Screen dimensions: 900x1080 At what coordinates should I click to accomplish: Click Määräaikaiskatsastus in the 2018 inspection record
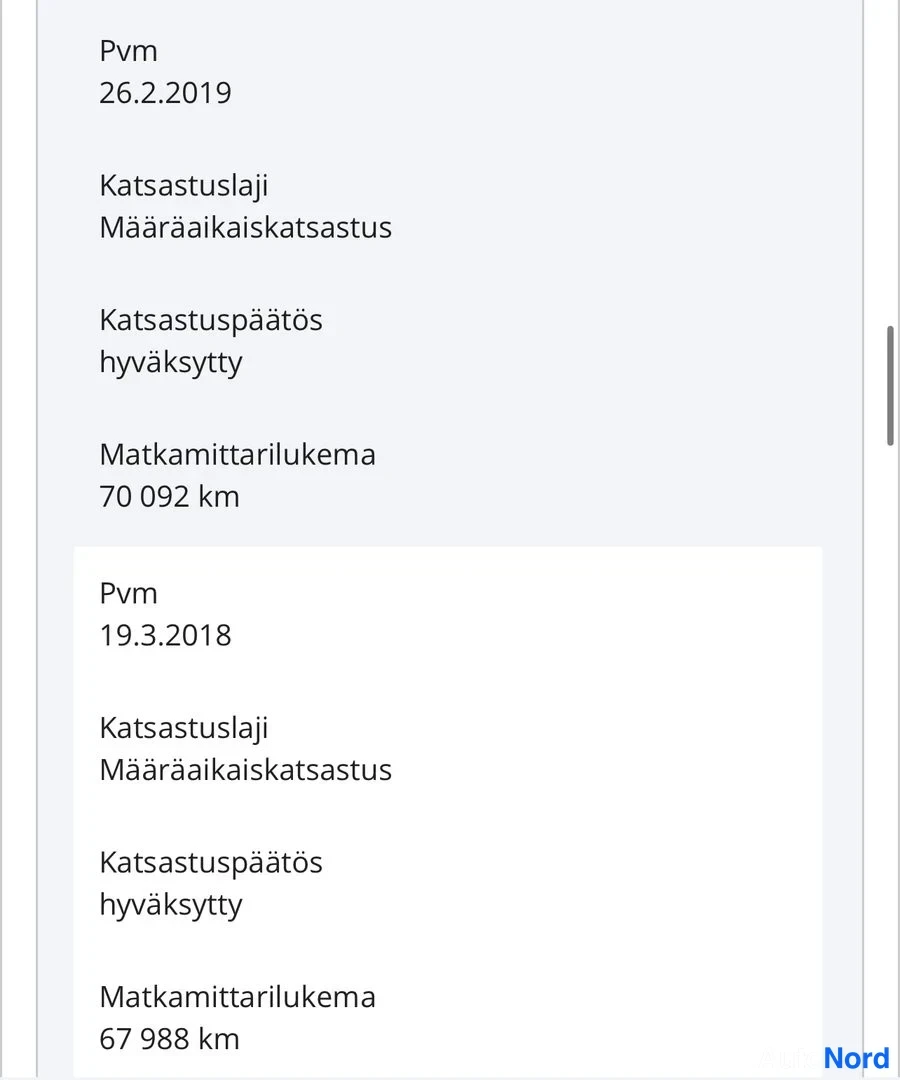tap(245, 769)
